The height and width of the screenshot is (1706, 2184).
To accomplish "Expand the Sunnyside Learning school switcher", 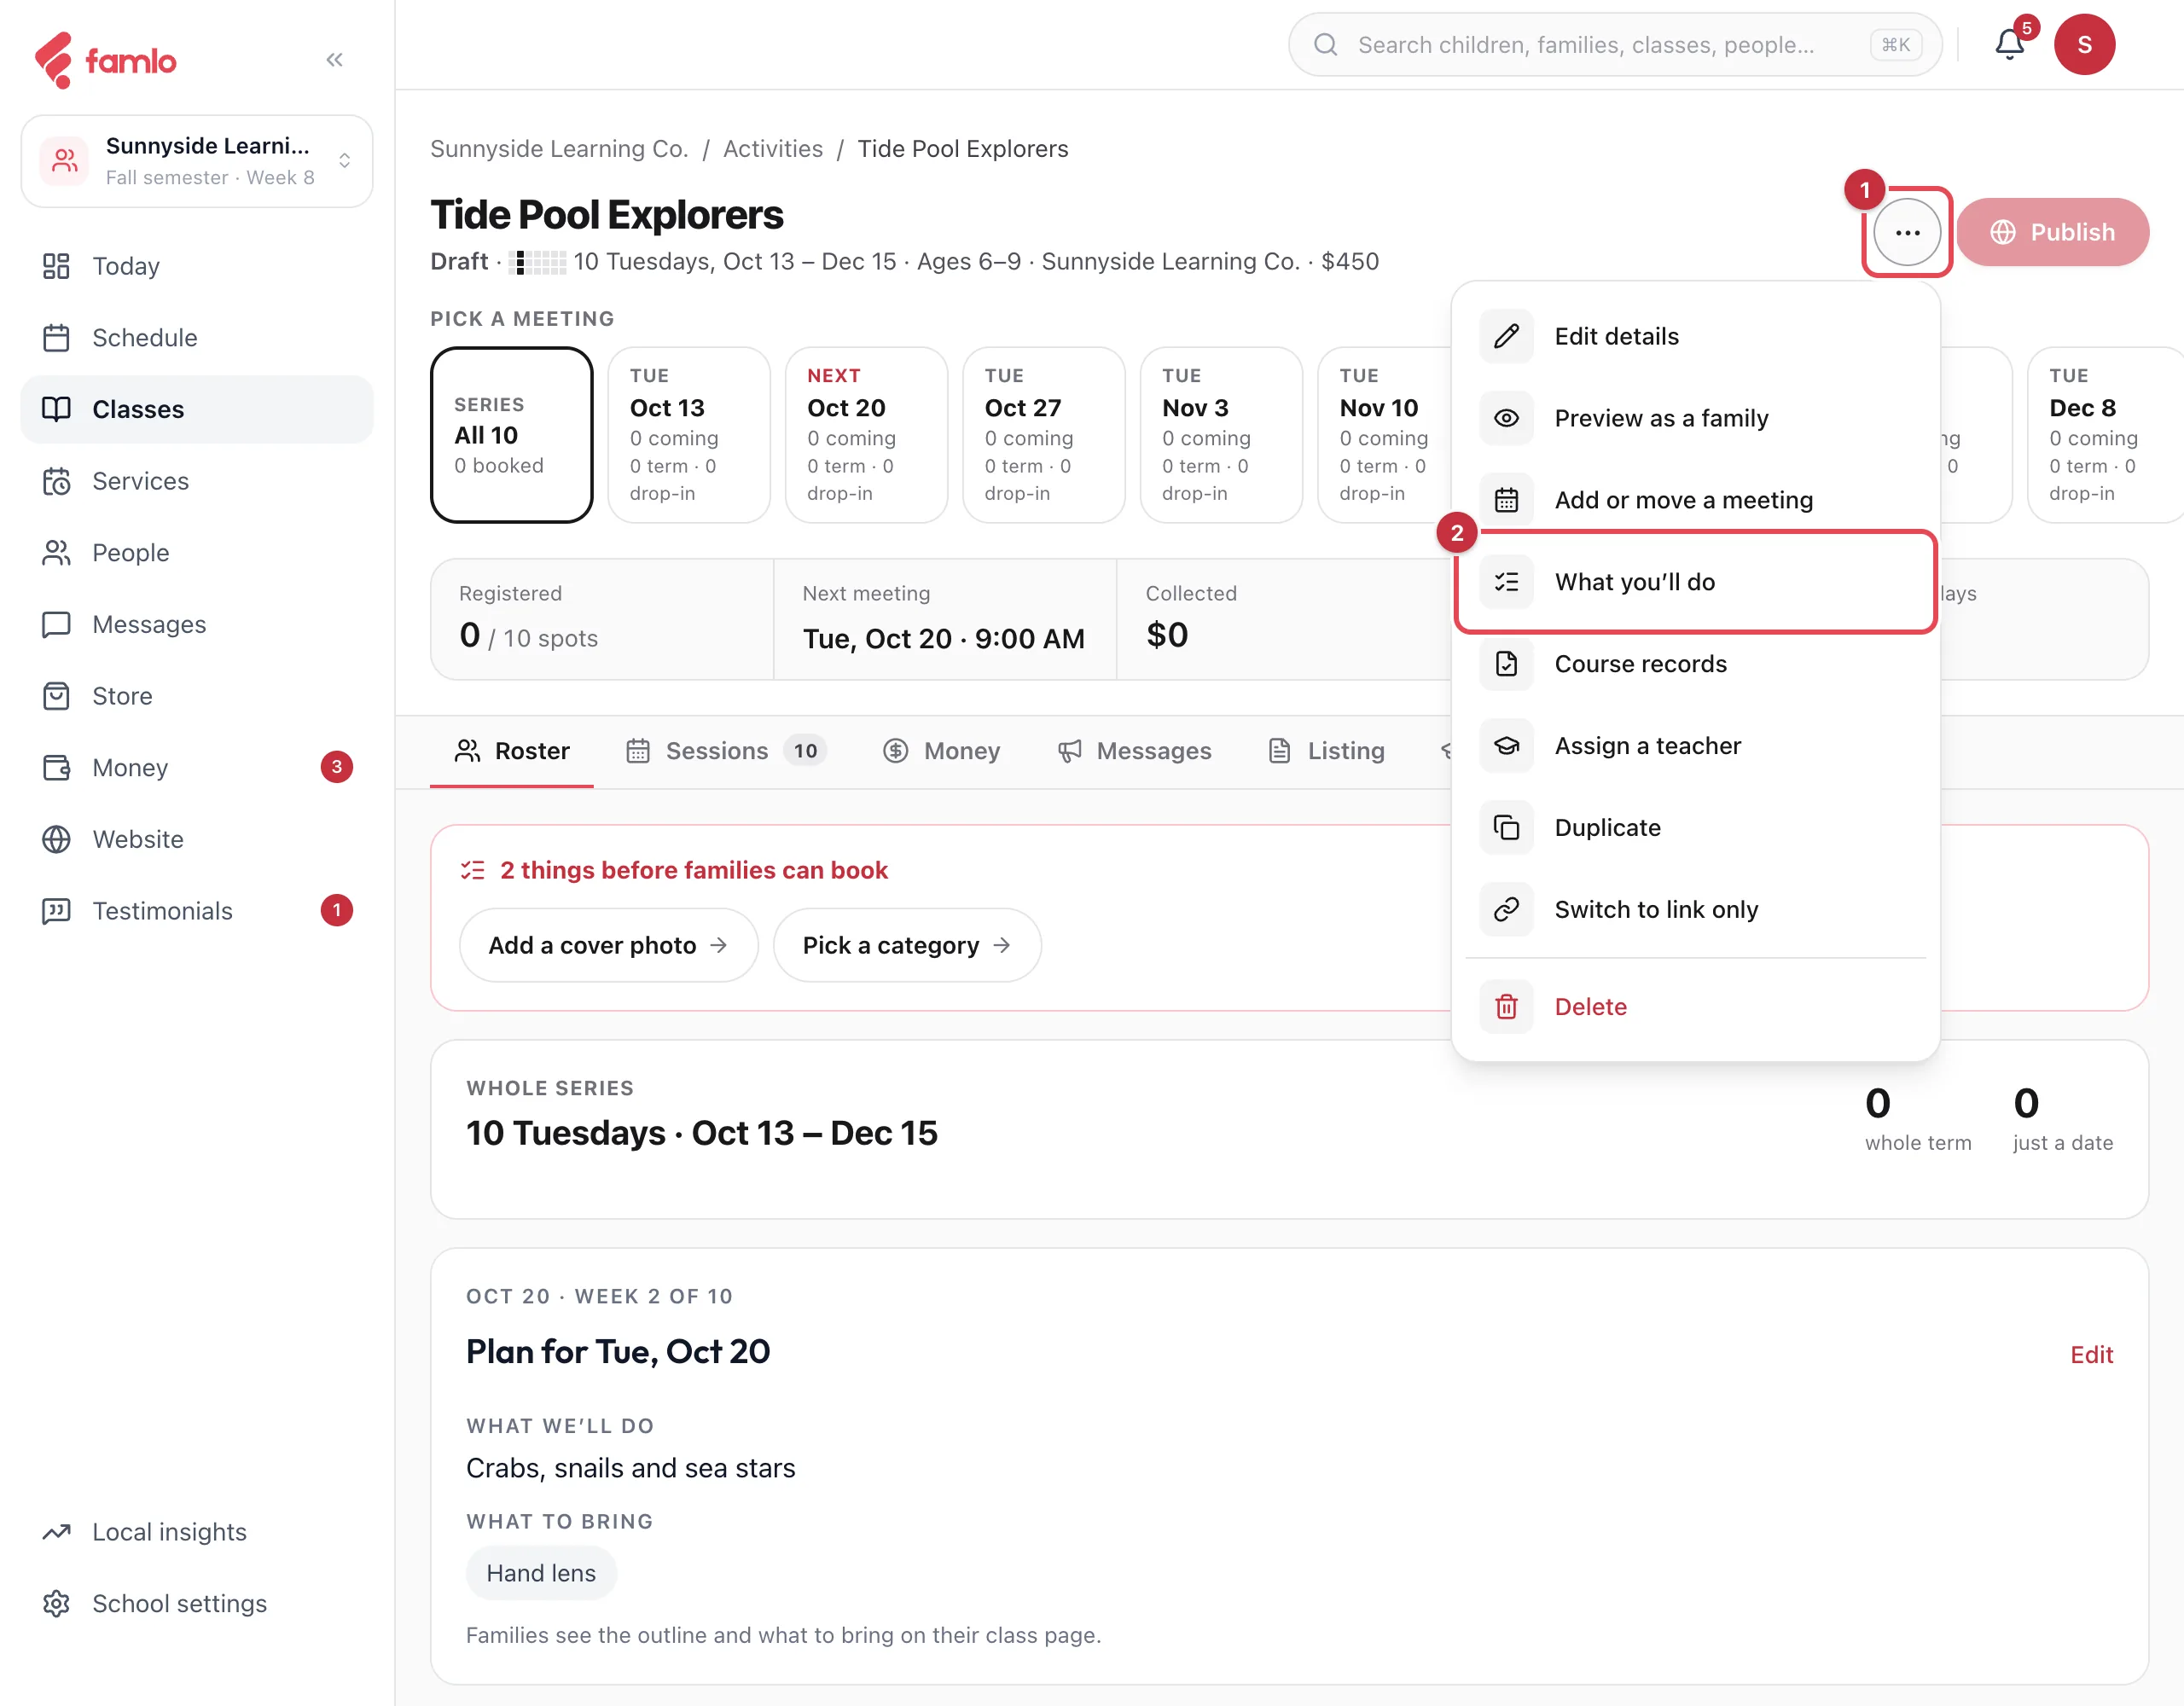I will click(197, 161).
